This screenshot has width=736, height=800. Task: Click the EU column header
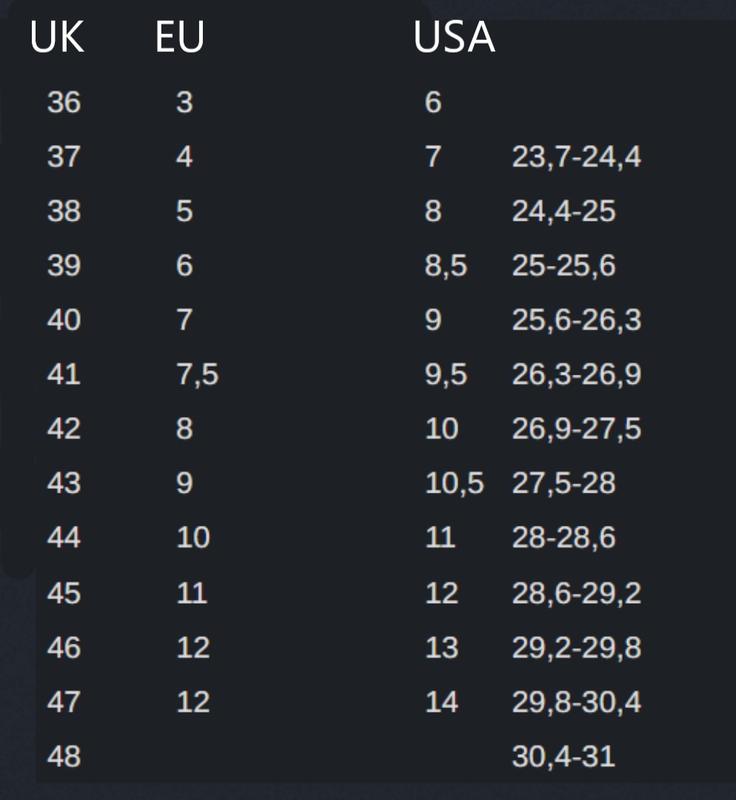click(x=180, y=38)
